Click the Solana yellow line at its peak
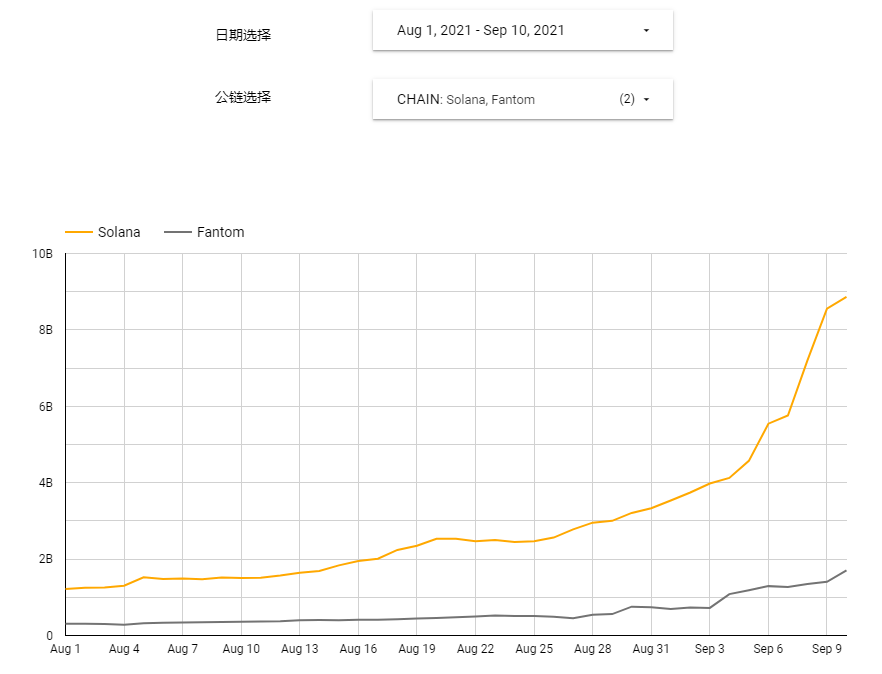Screen dimensions: 882x674 pos(845,297)
